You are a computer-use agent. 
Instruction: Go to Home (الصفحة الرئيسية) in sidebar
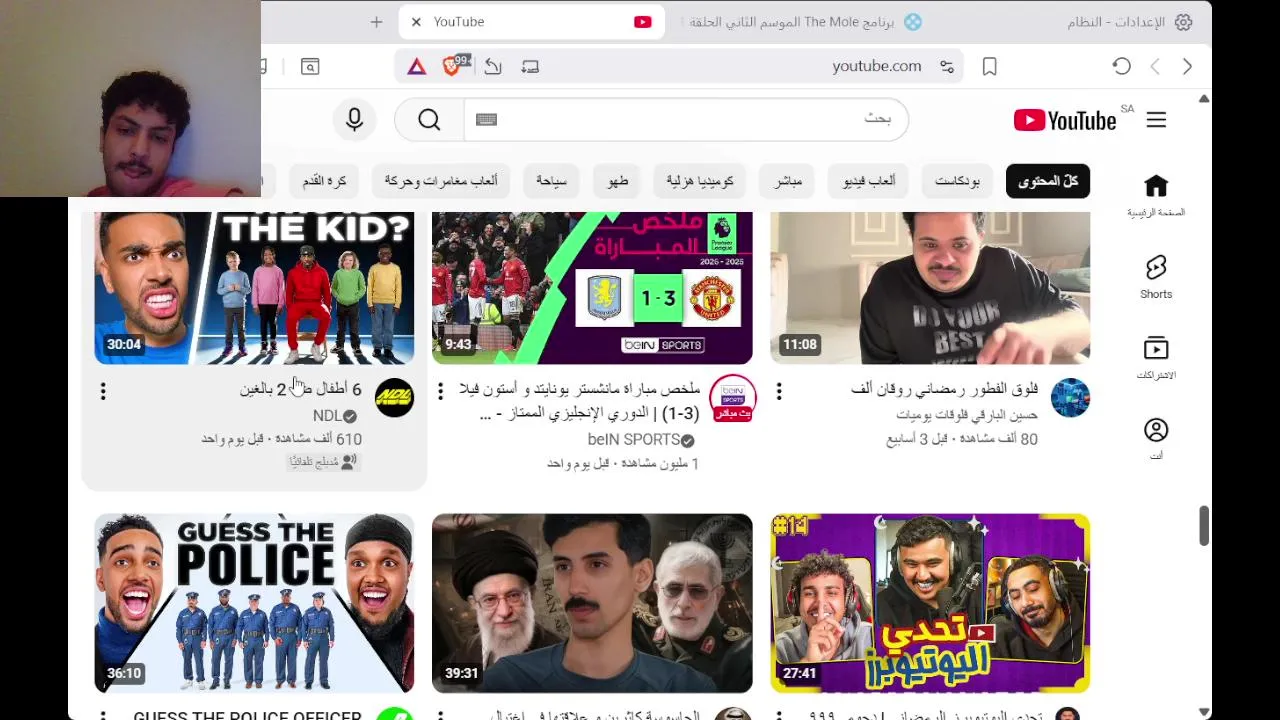point(1156,195)
